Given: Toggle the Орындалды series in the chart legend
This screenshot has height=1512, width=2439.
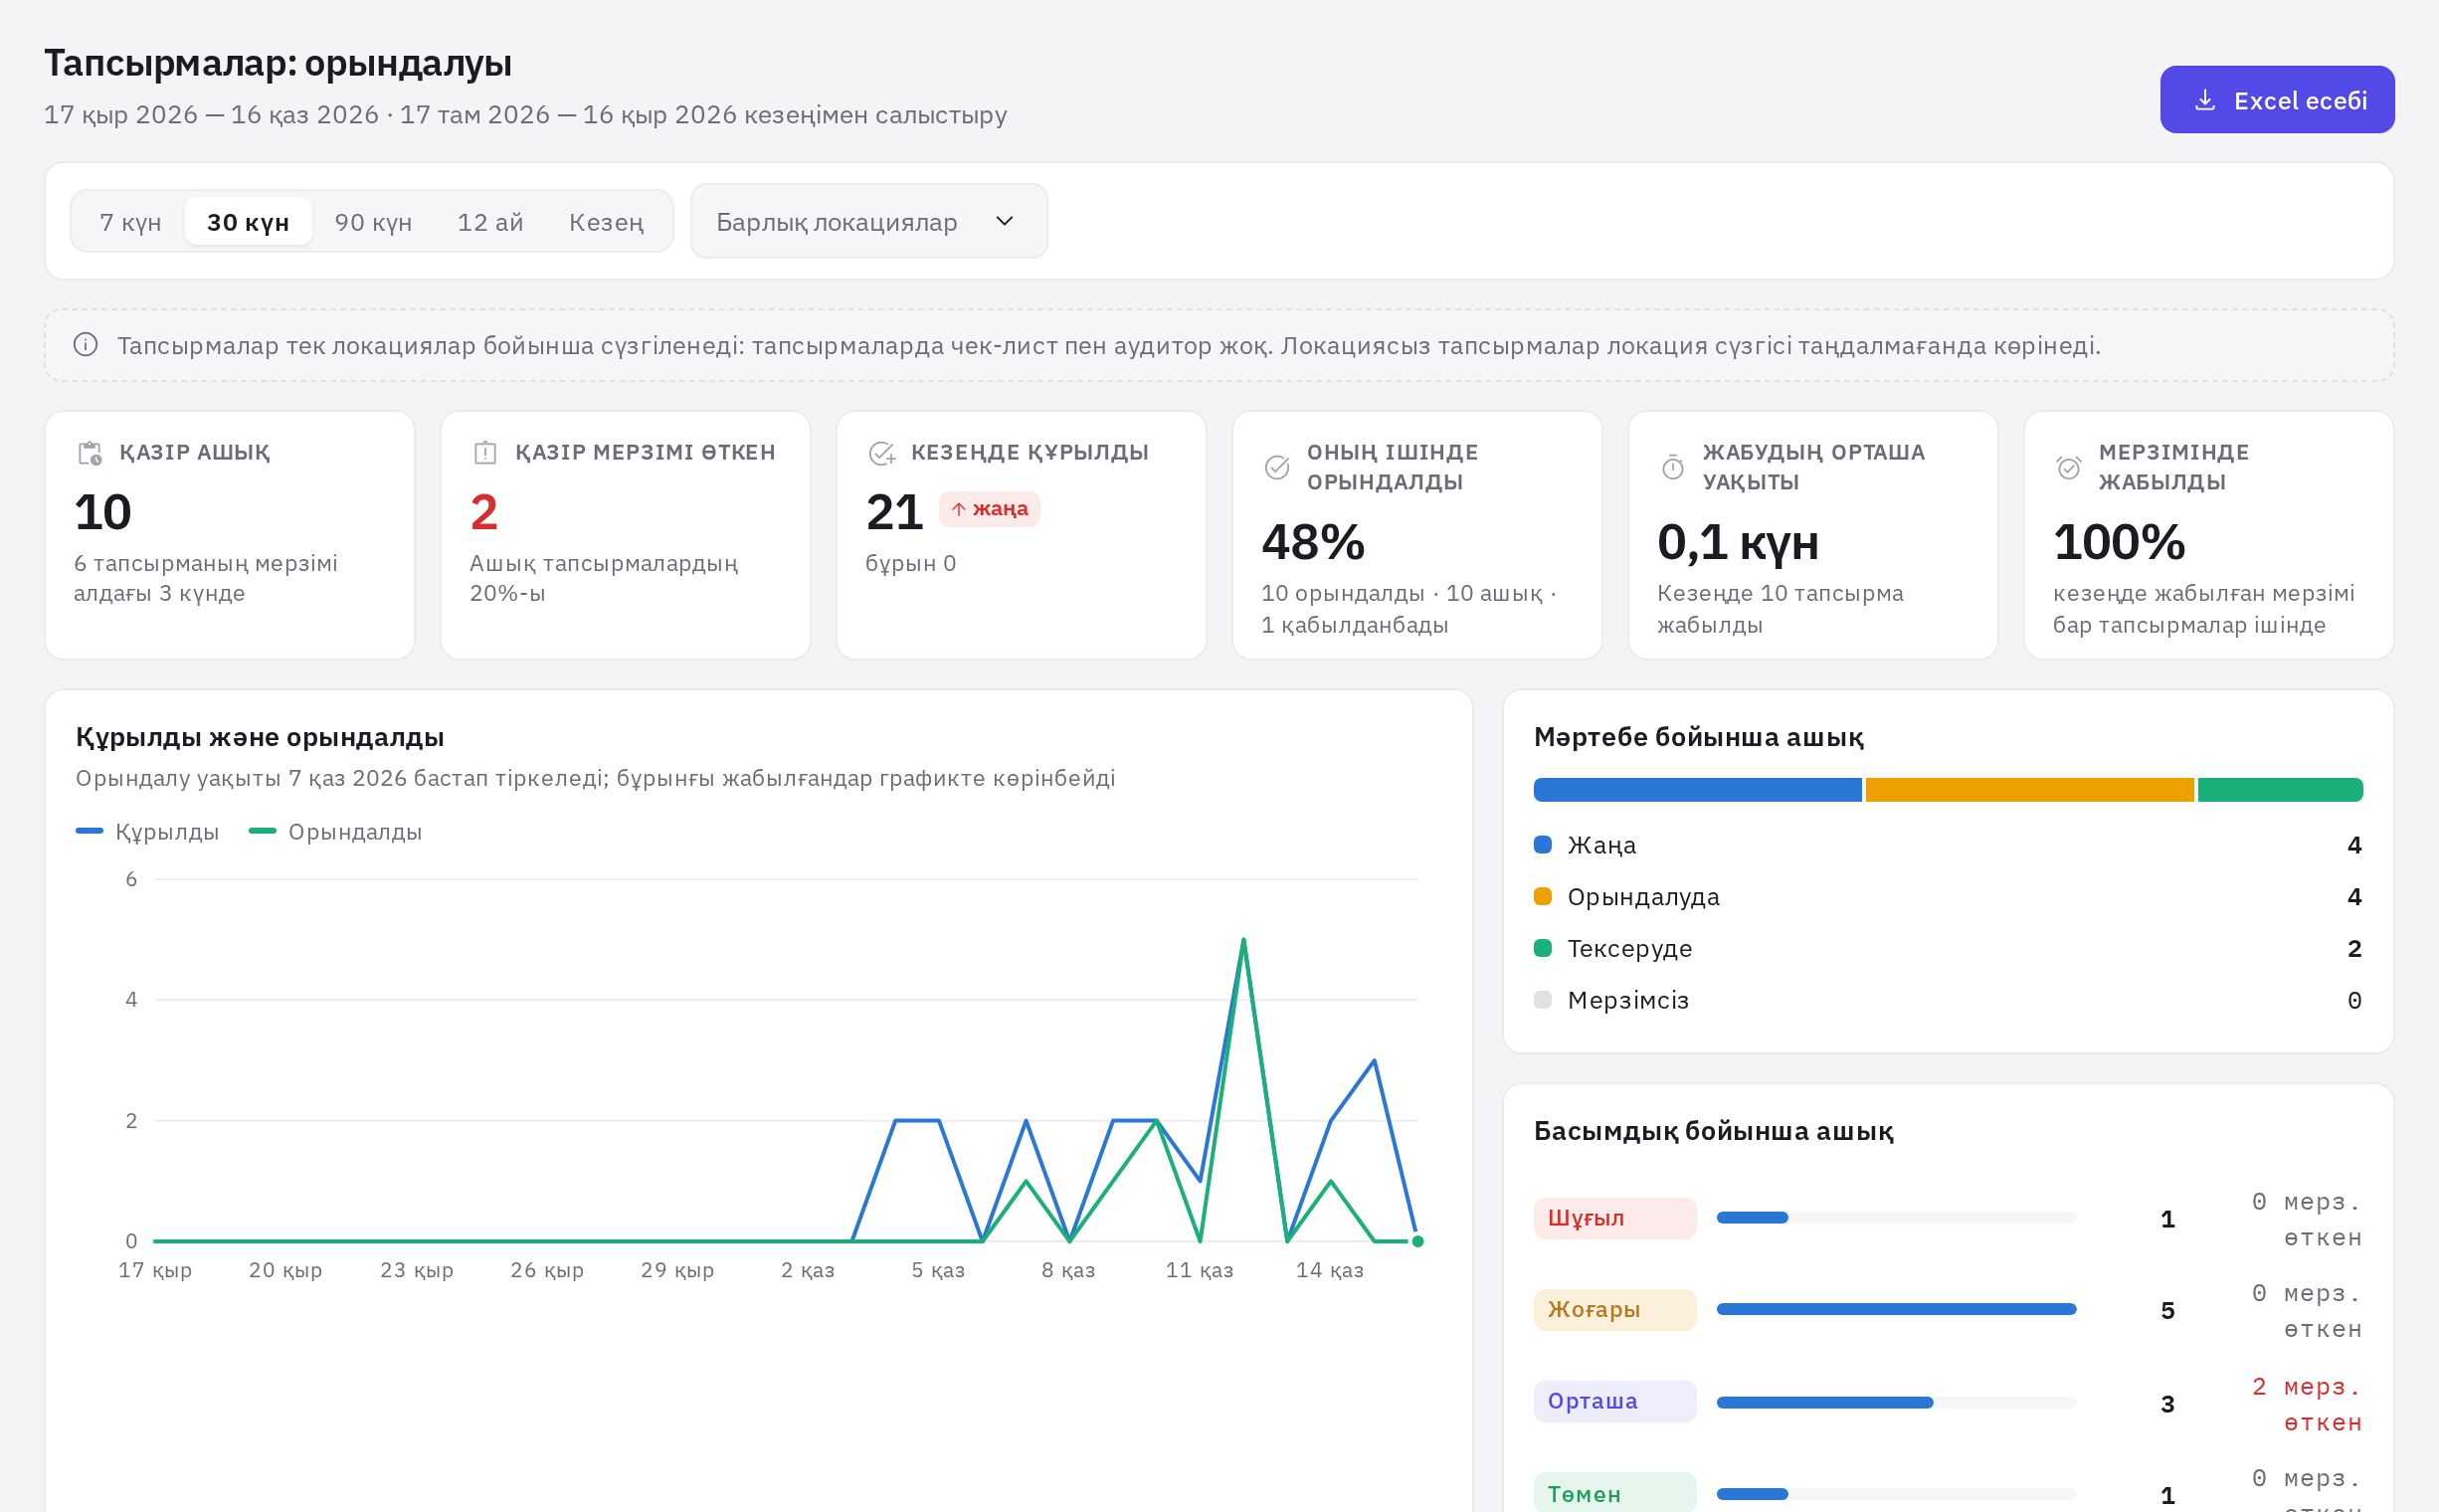Looking at the screenshot, I should pos(336,832).
